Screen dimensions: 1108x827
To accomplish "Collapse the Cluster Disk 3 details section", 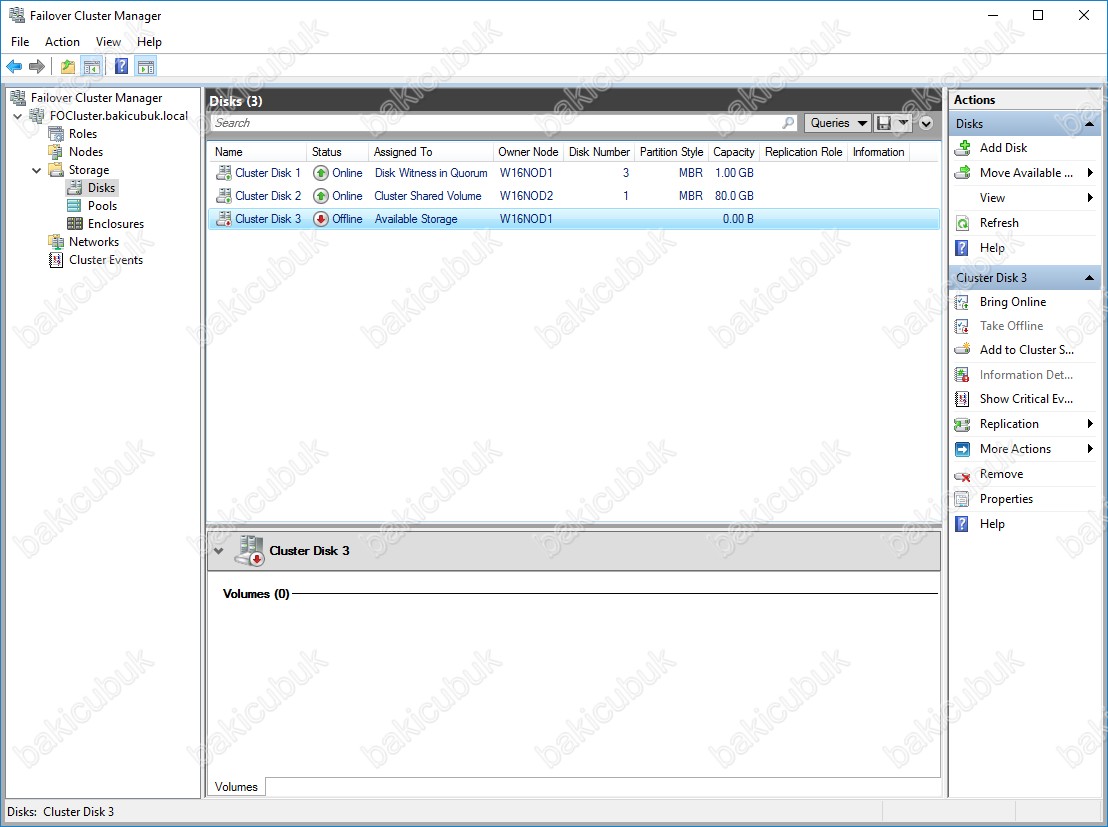I will [219, 551].
